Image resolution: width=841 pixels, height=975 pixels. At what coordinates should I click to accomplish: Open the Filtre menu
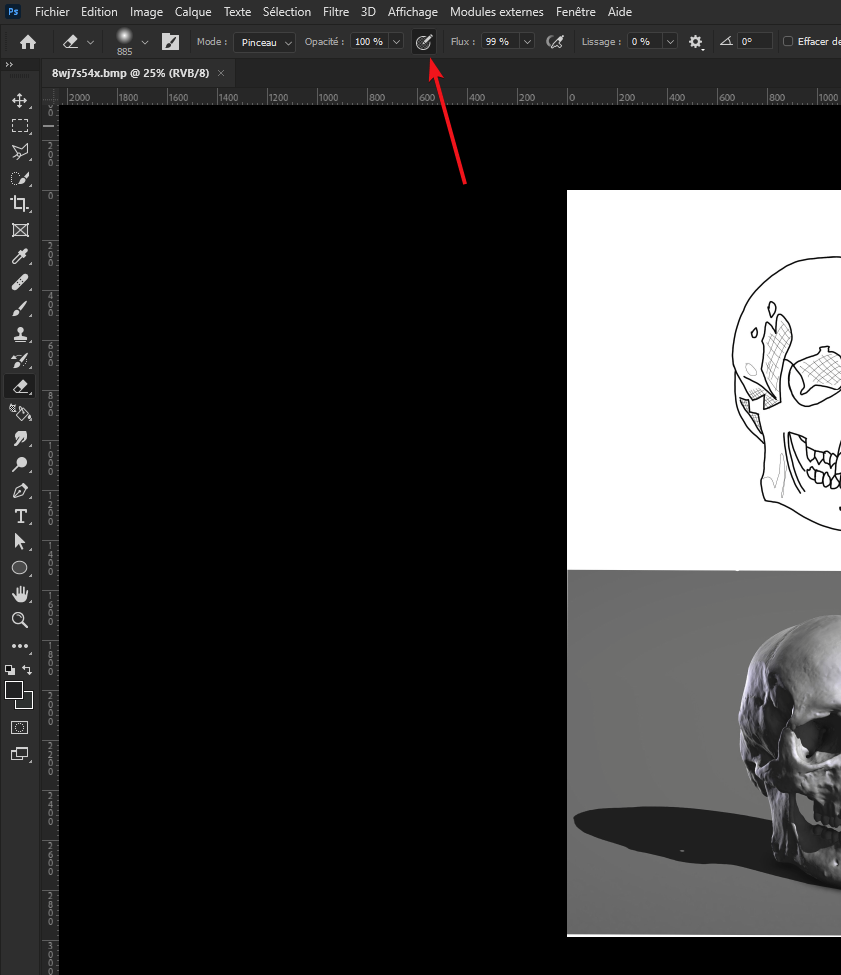point(336,12)
